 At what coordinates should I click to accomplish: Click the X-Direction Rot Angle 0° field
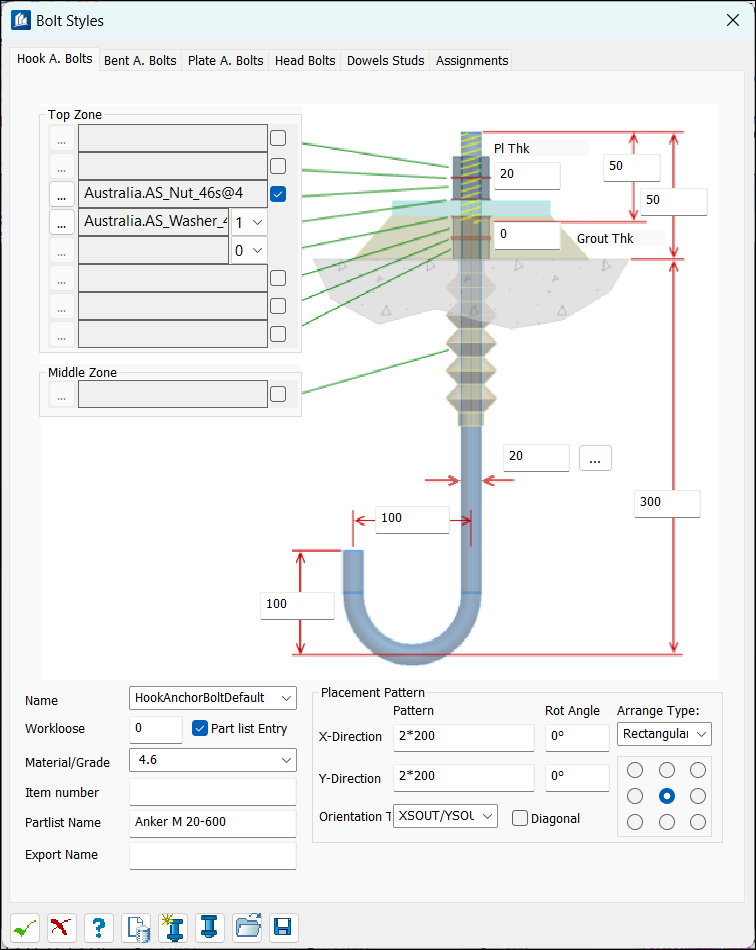tap(577, 737)
